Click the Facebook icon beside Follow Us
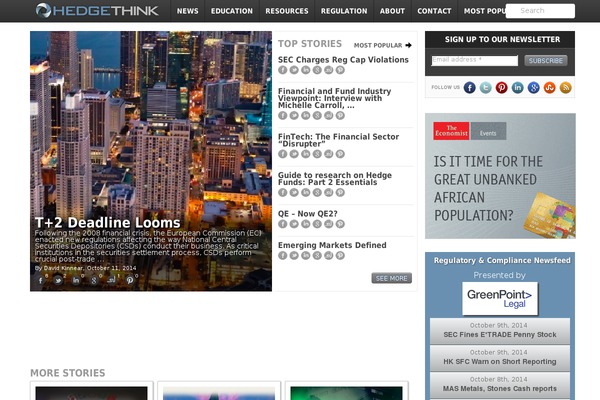The width and height of the screenshot is (600, 400). [470, 88]
